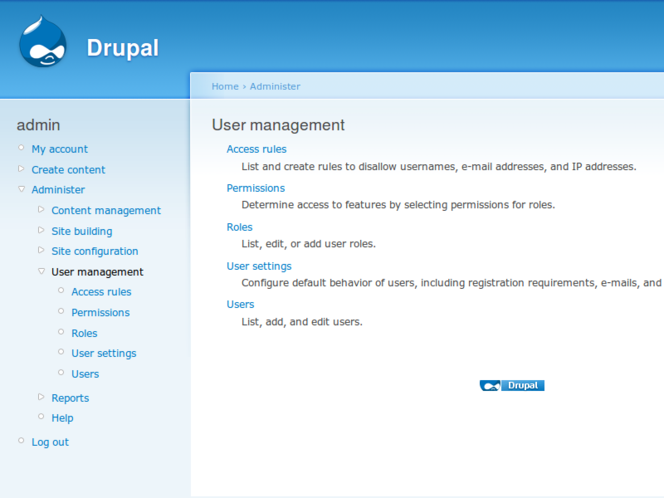Open Help in the sidebar menu

(x=62, y=418)
